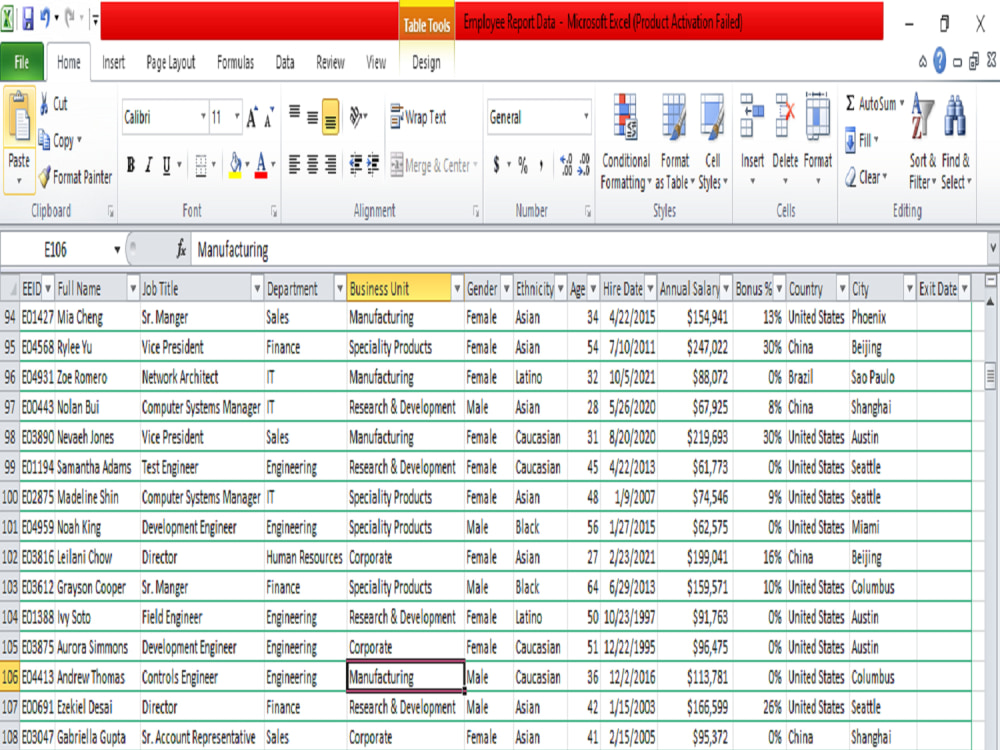Decrease font size with Shrink Font icon
This screenshot has width=1000, height=750.
pyautogui.click(x=269, y=117)
